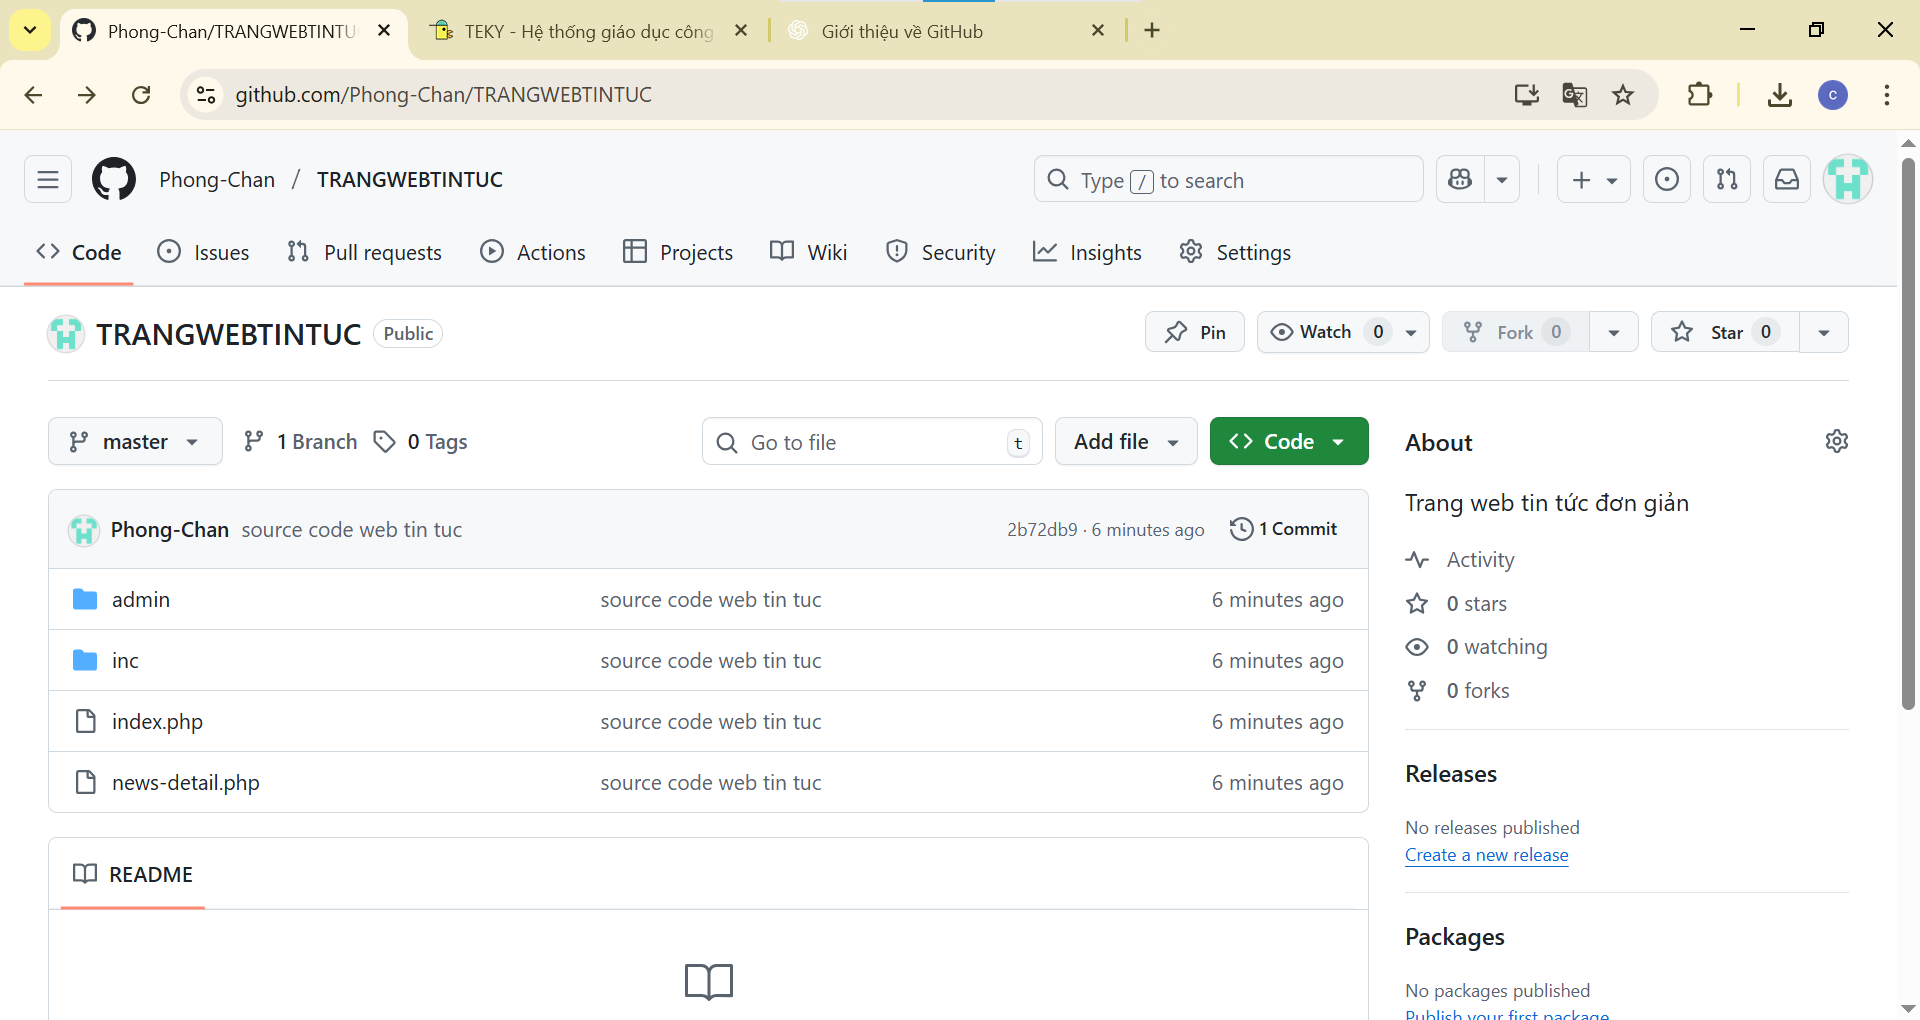Reload the page

pyautogui.click(x=141, y=95)
